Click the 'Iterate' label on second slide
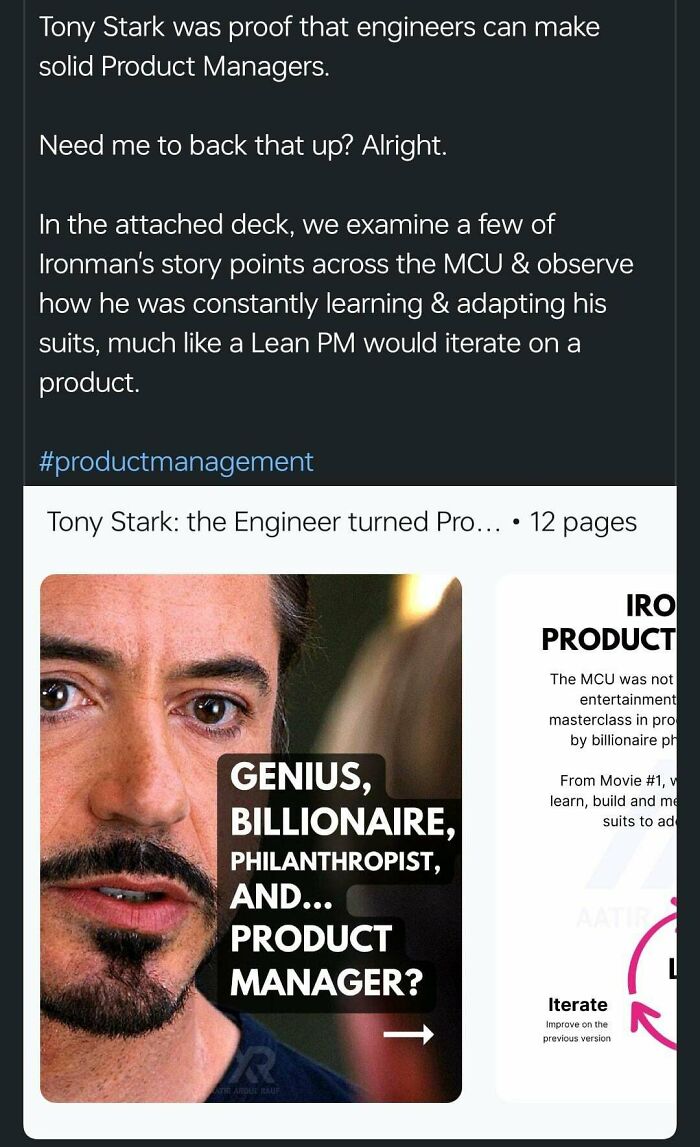 pos(577,1004)
